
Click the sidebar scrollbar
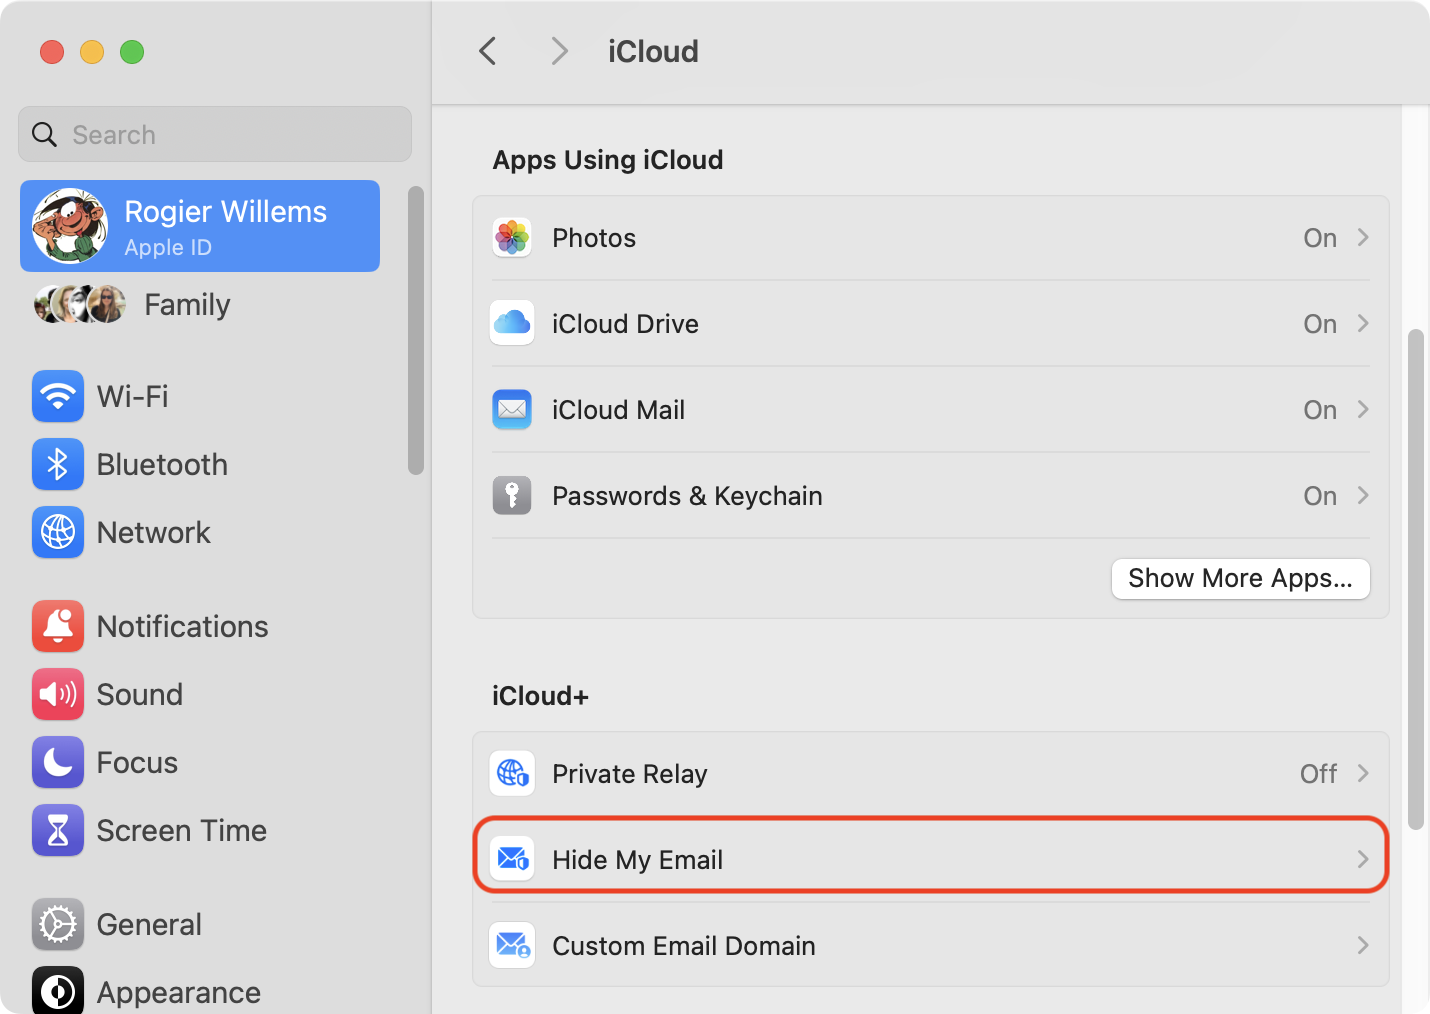(416, 330)
